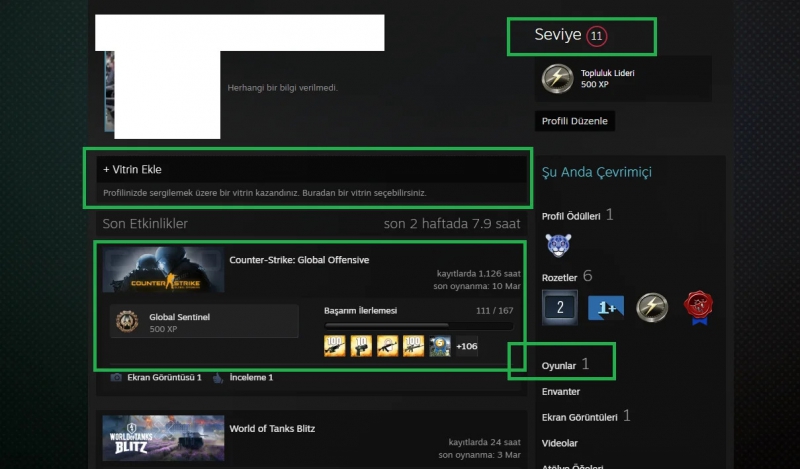The width and height of the screenshot is (800, 469).
Task: Open the Profil Ödülleri link
Action: click(x=571, y=216)
